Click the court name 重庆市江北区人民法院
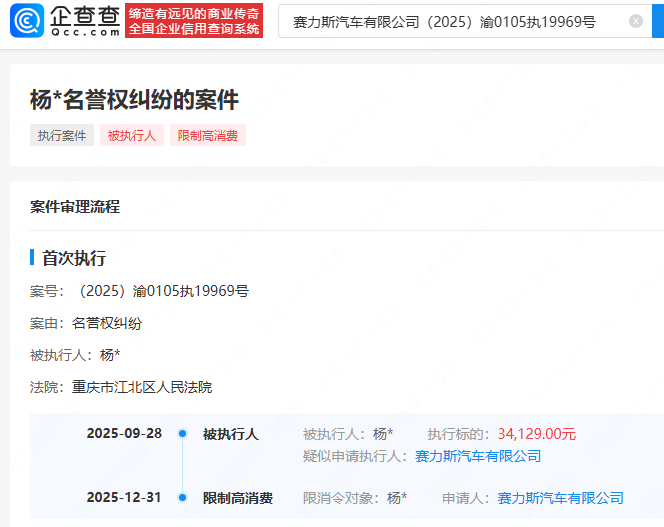The width and height of the screenshot is (664, 527). (142, 387)
